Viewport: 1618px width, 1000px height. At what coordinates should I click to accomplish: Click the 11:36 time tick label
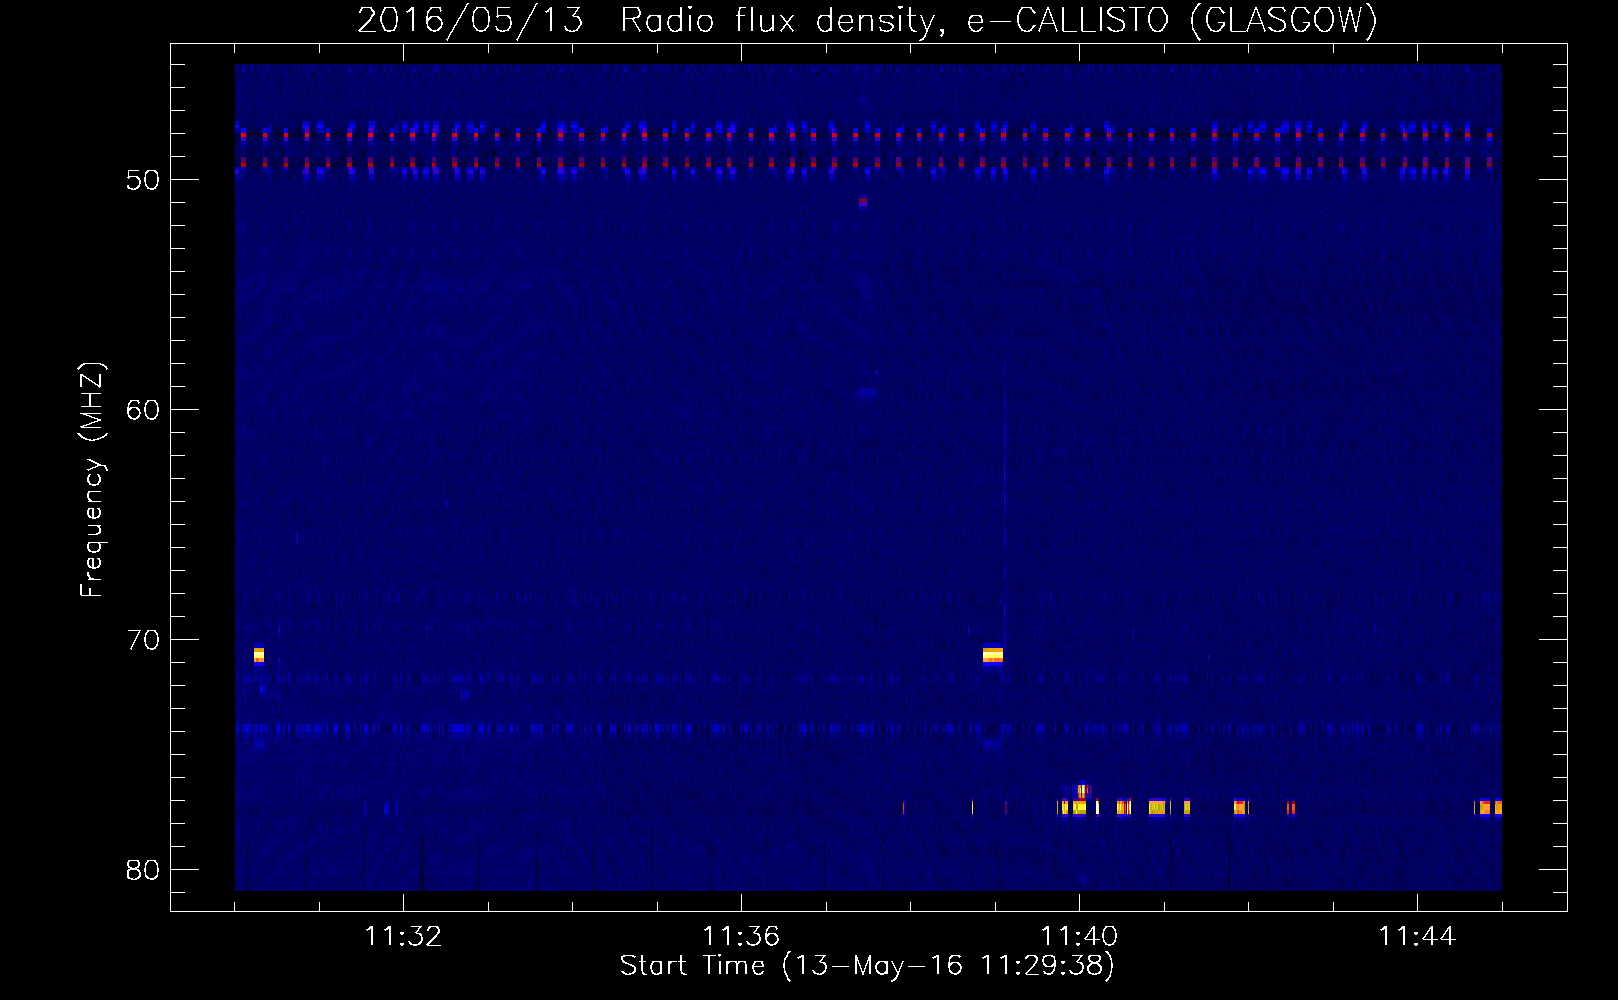coord(741,937)
